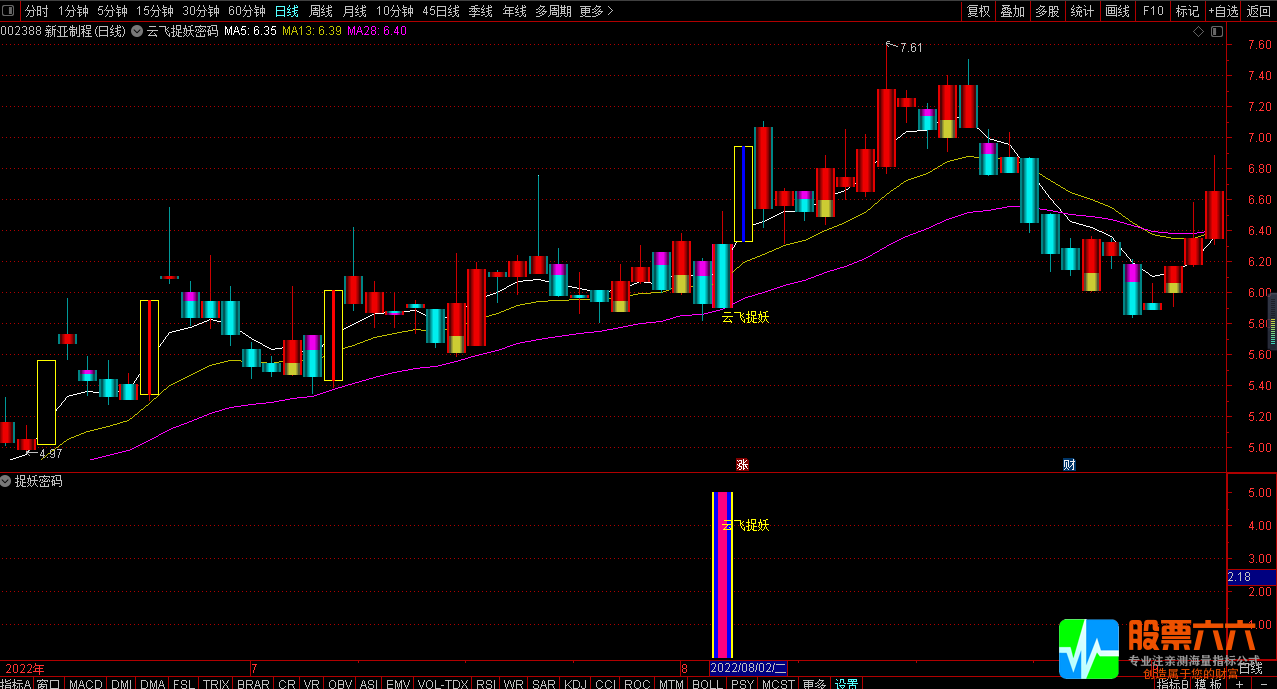Add the stock with +自选 button
This screenshot has width=1277, height=689.
click(x=1222, y=11)
